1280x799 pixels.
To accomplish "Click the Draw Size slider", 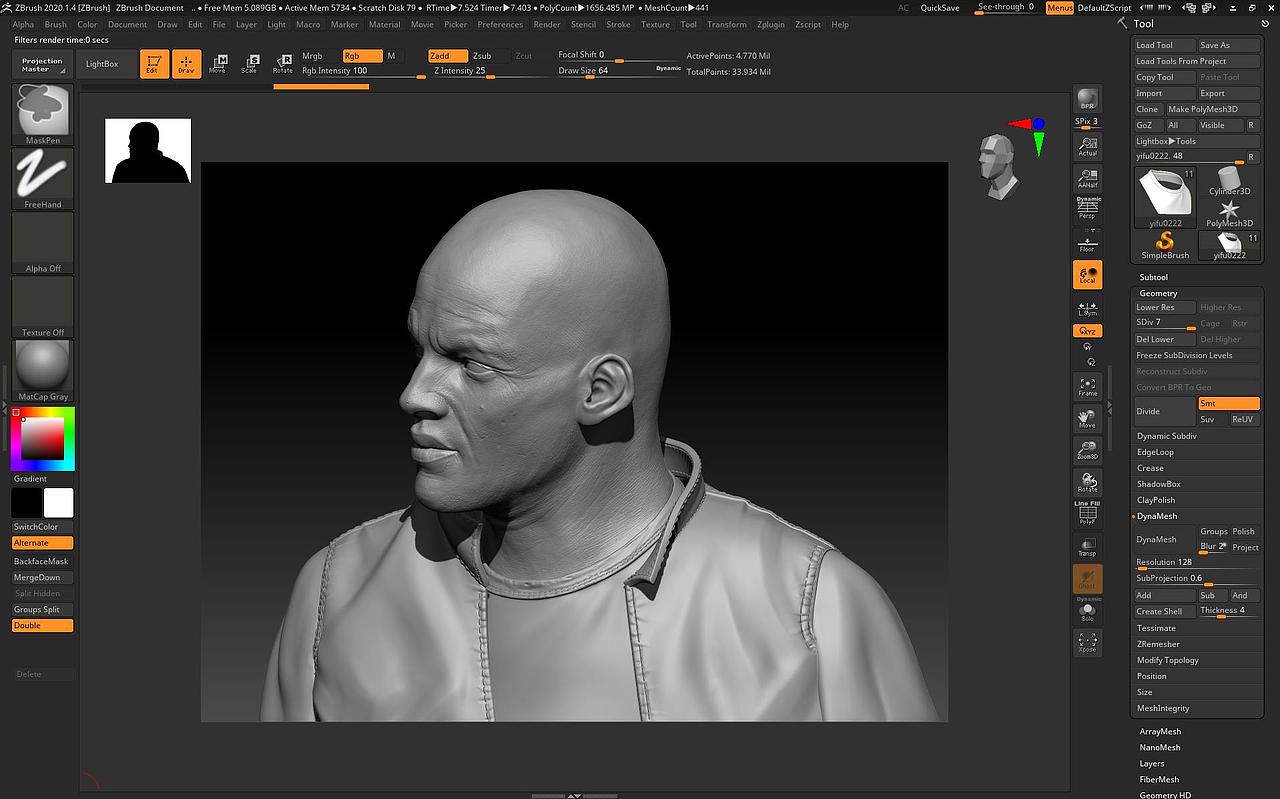I will tap(604, 71).
